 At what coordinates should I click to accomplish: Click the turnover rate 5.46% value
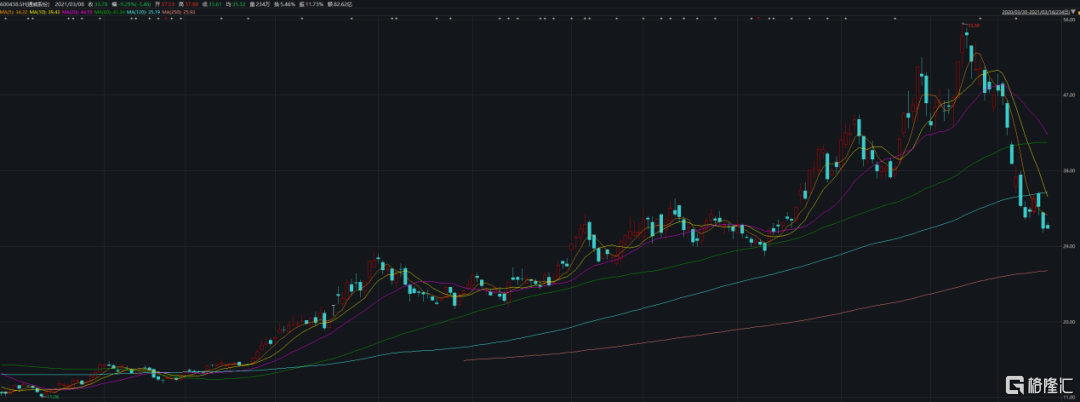[x=286, y=4]
